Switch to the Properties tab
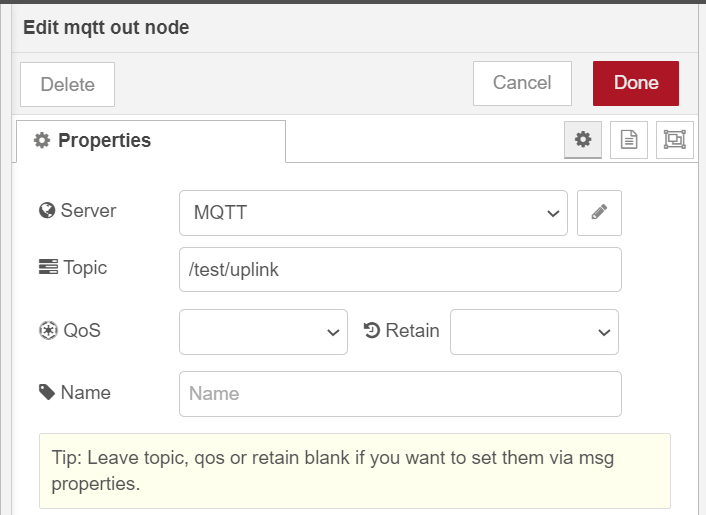This screenshot has height=515, width=706. [x=150, y=141]
